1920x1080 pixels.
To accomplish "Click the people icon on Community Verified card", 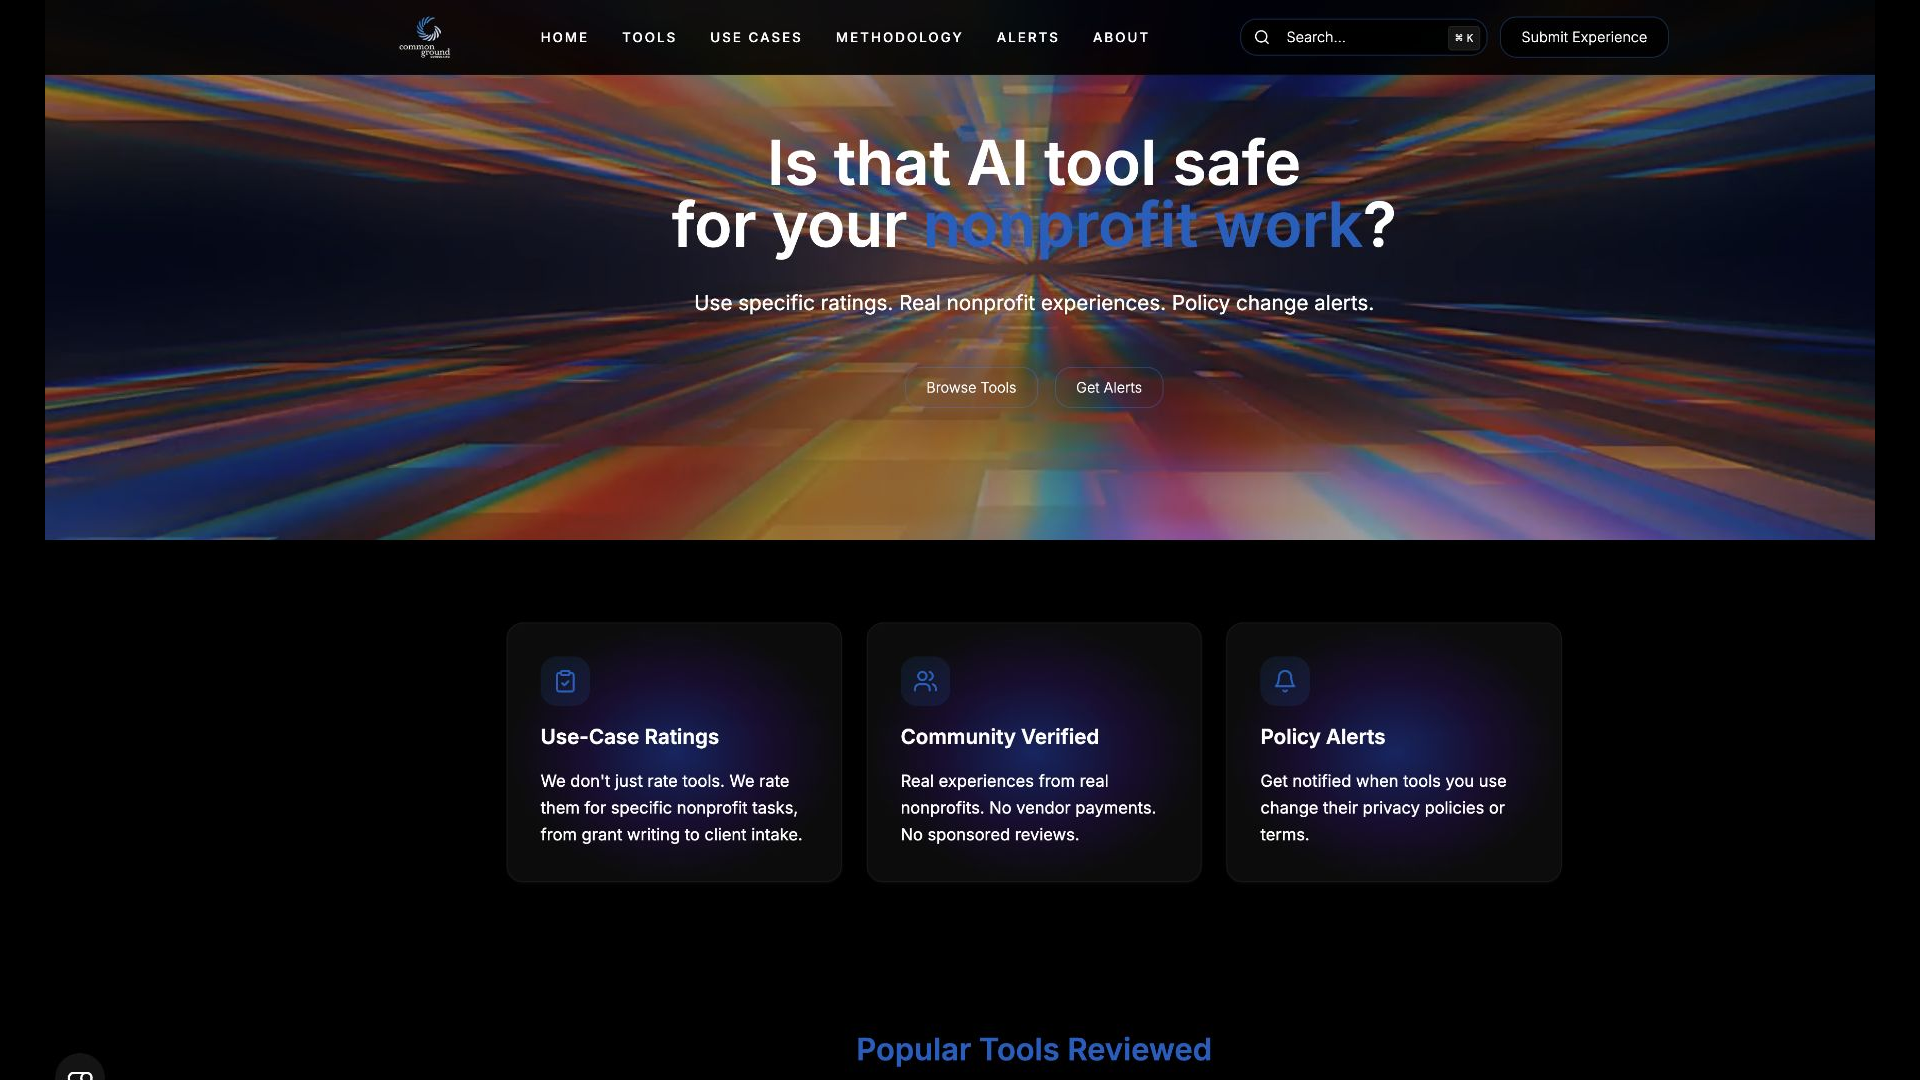I will [925, 681].
